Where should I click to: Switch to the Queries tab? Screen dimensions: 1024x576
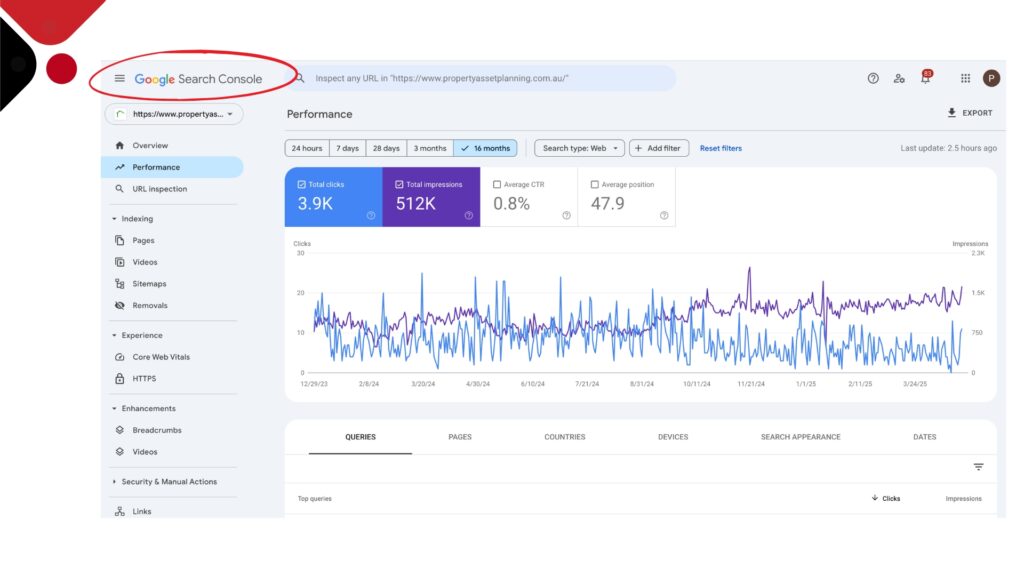pos(360,437)
